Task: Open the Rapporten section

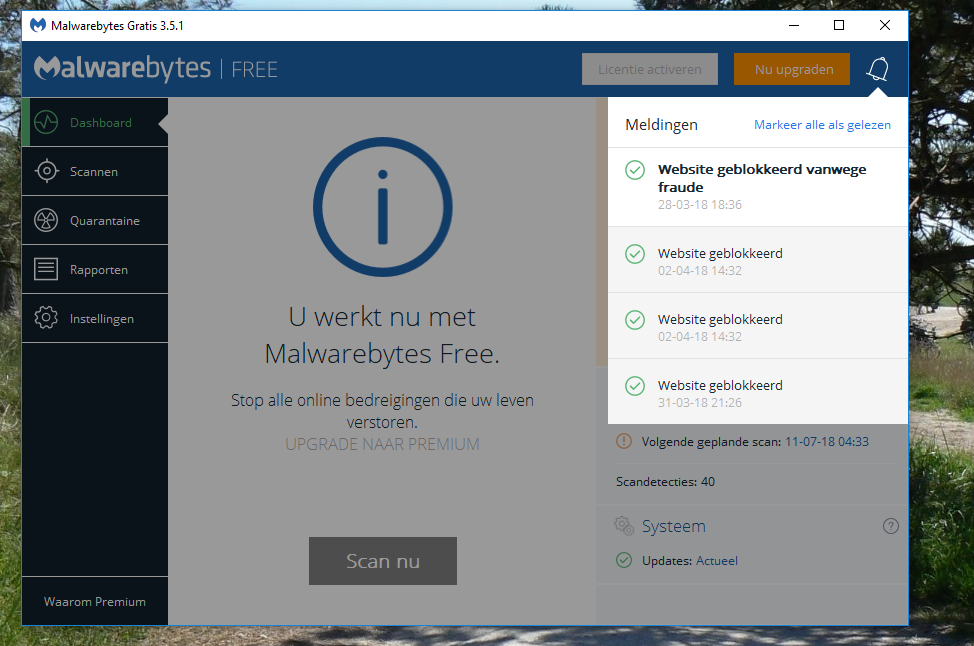Action: point(95,270)
